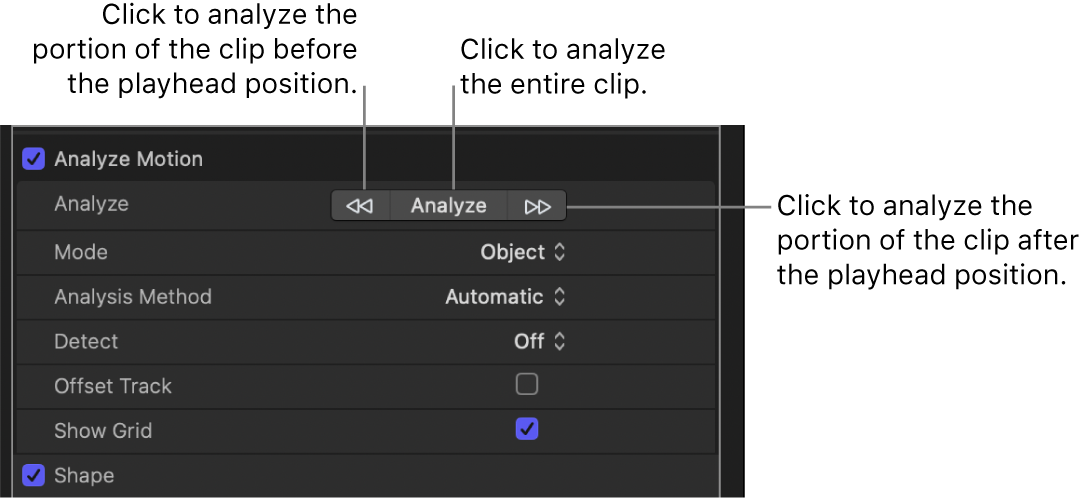
Task: Open the Detect dropdown set to Off
Action: [x=540, y=341]
